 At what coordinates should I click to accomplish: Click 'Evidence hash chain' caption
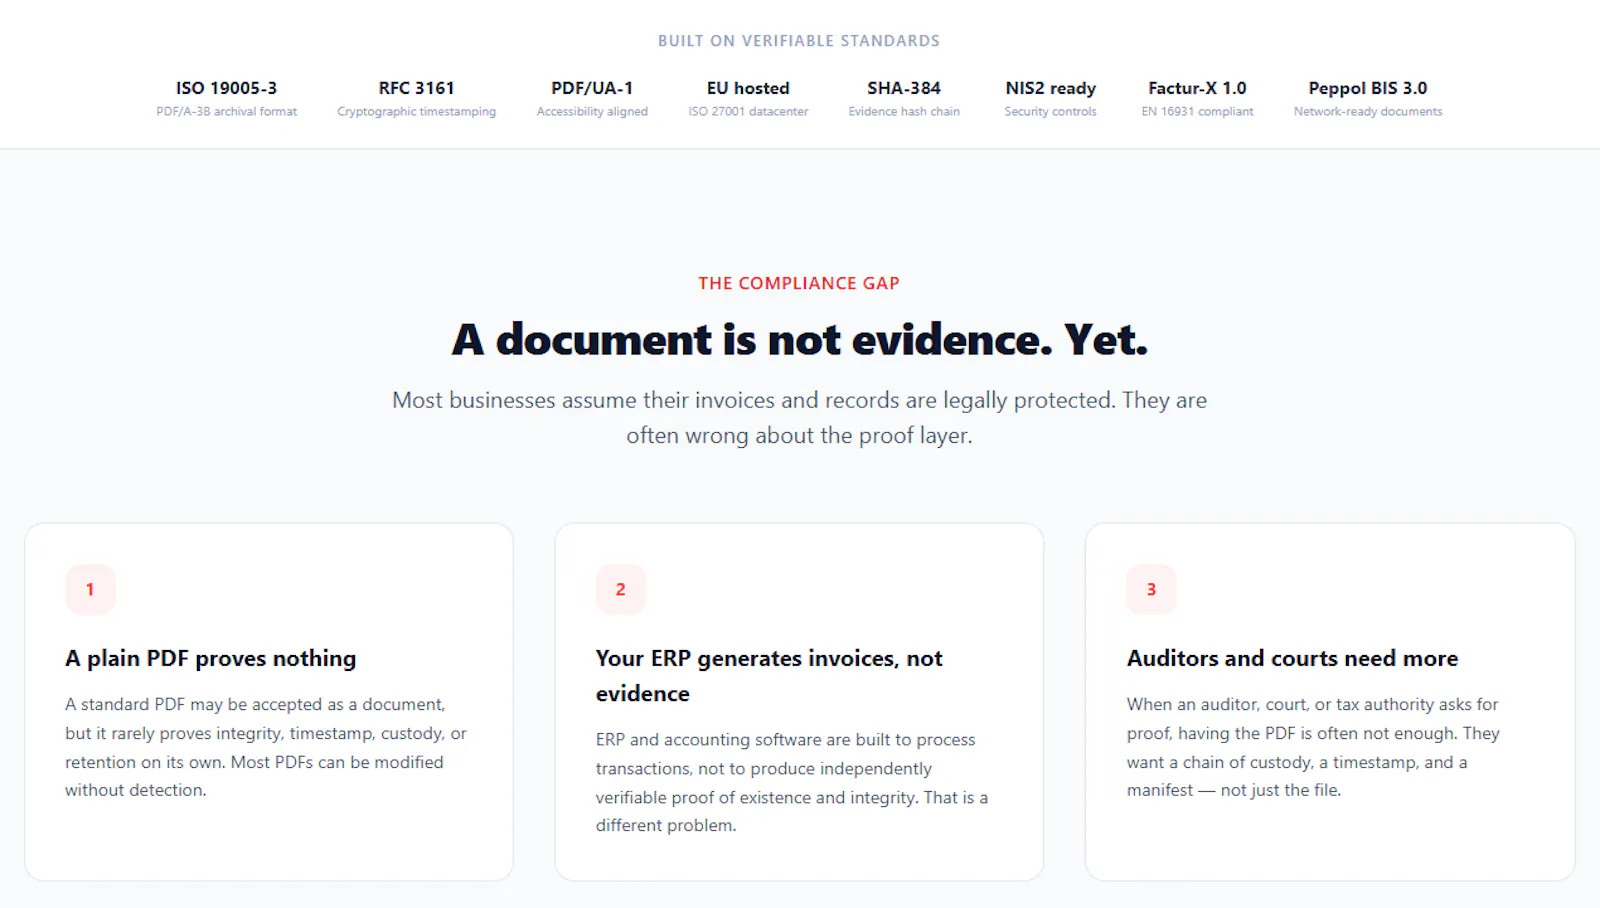(x=904, y=112)
